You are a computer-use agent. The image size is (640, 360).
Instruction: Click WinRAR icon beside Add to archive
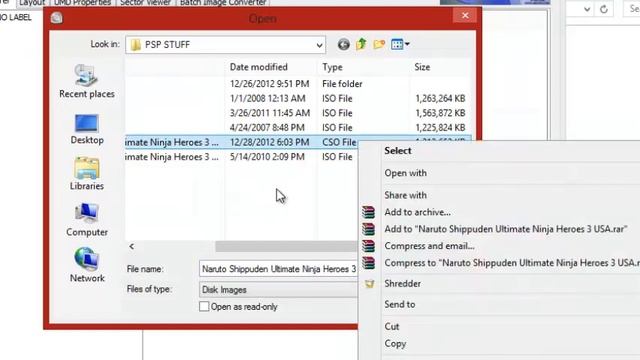[x=368, y=212]
